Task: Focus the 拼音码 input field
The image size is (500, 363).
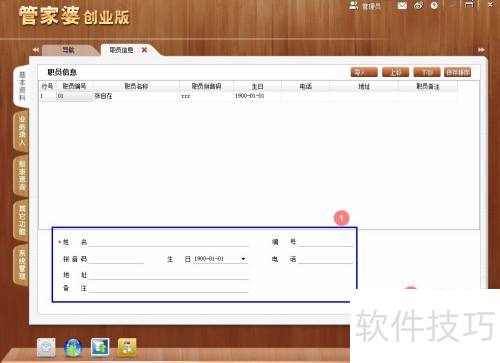Action: 117,259
